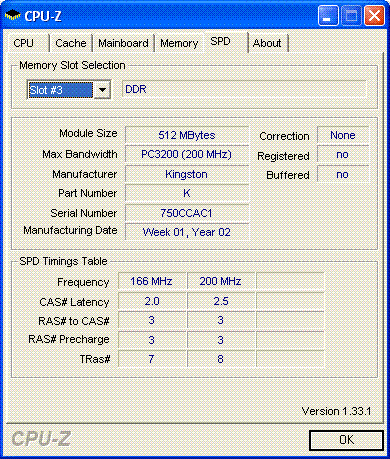Click the part number value K

point(187,193)
